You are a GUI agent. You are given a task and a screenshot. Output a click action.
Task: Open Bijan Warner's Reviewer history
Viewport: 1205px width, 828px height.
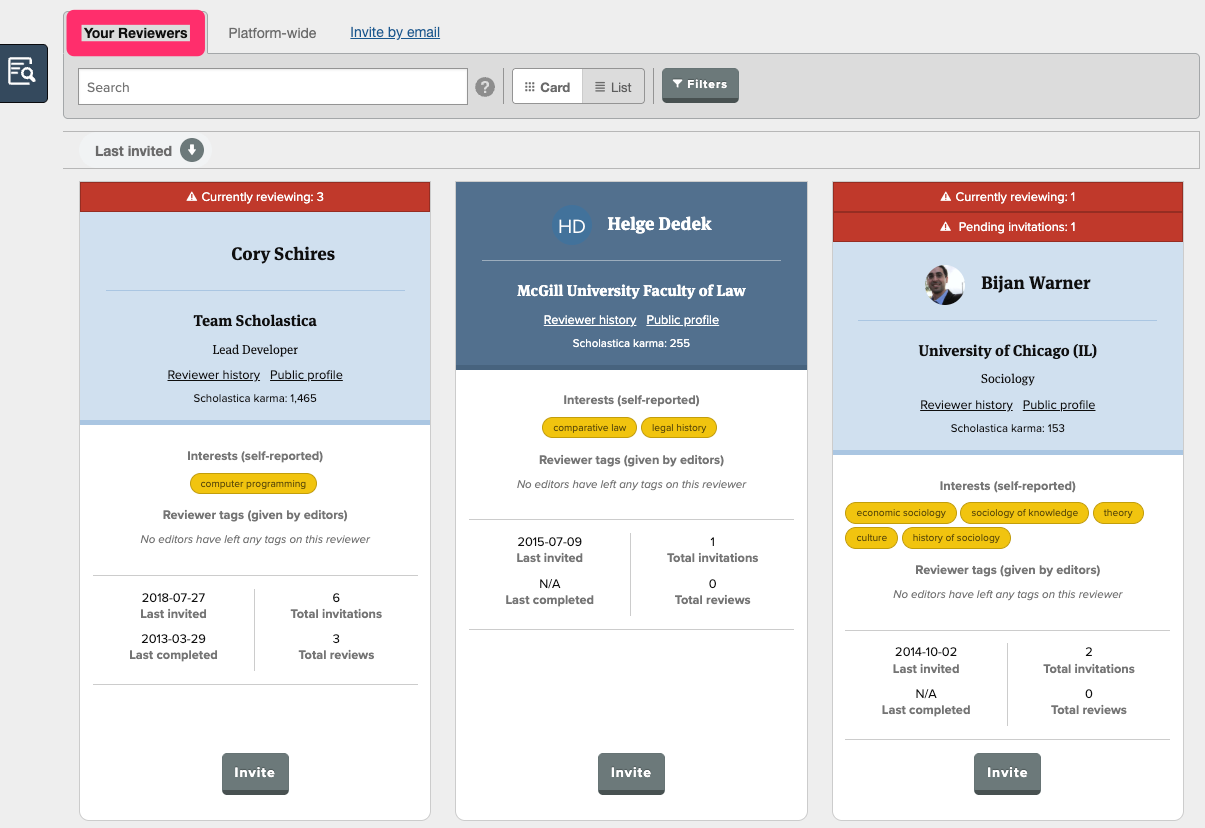[x=966, y=405]
